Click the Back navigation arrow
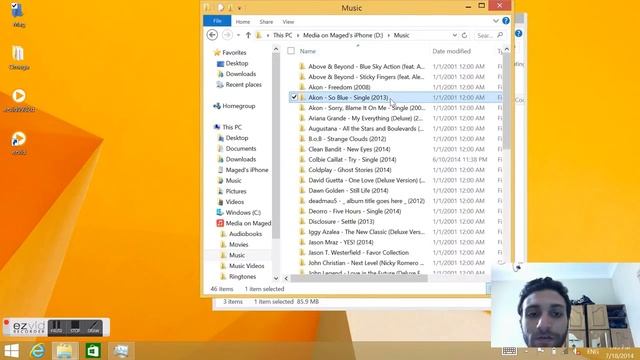 [212, 35]
